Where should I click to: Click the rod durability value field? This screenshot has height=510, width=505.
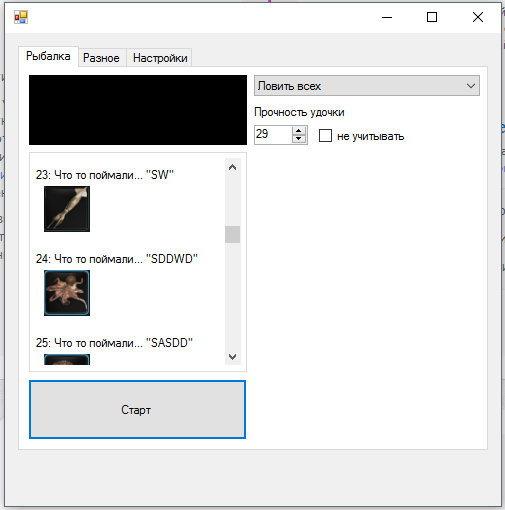(273, 135)
